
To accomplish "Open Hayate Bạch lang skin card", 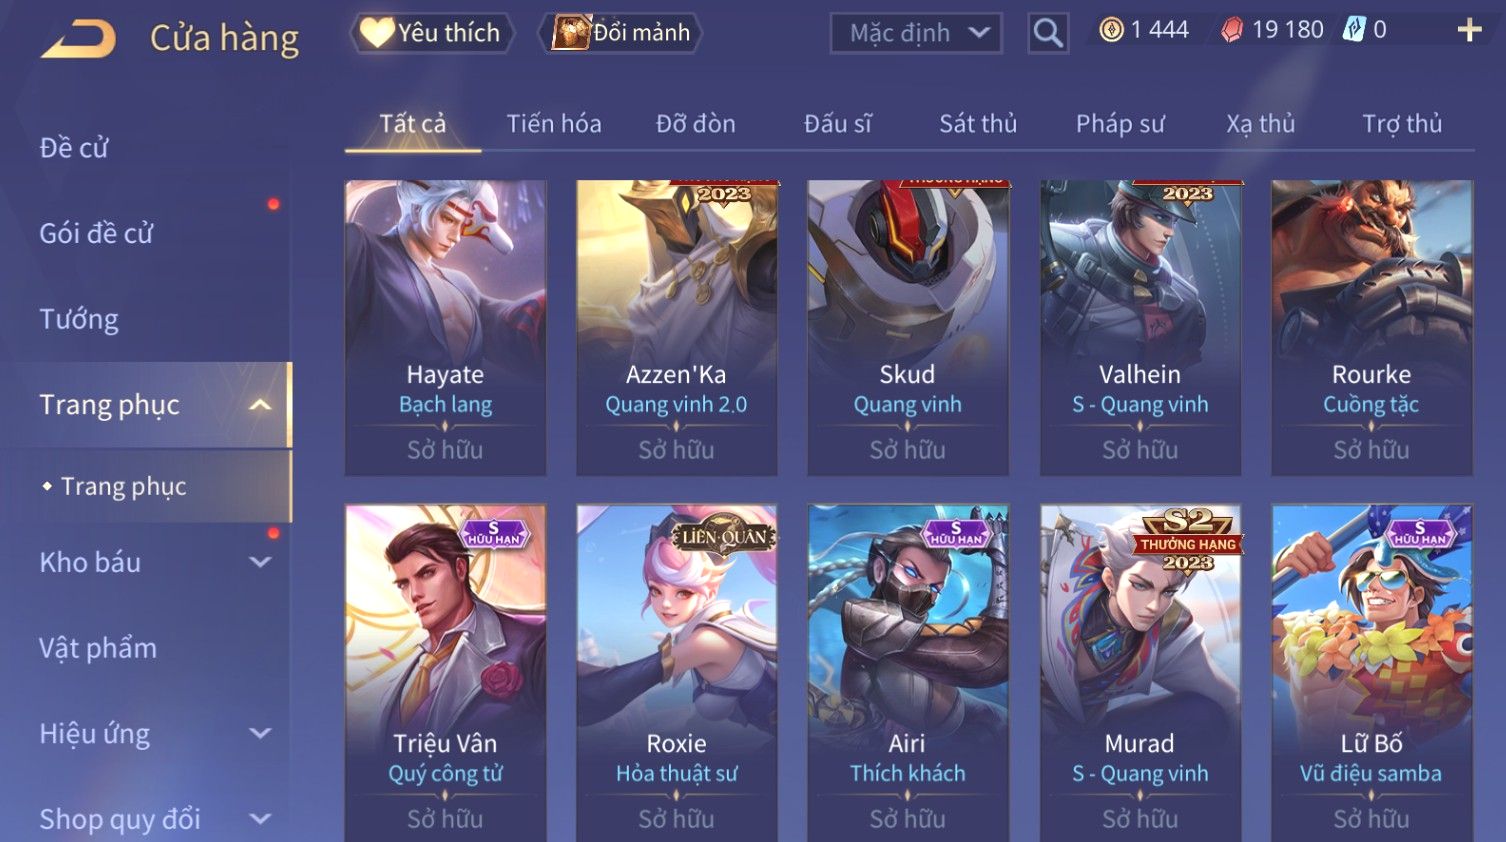I will click(445, 327).
